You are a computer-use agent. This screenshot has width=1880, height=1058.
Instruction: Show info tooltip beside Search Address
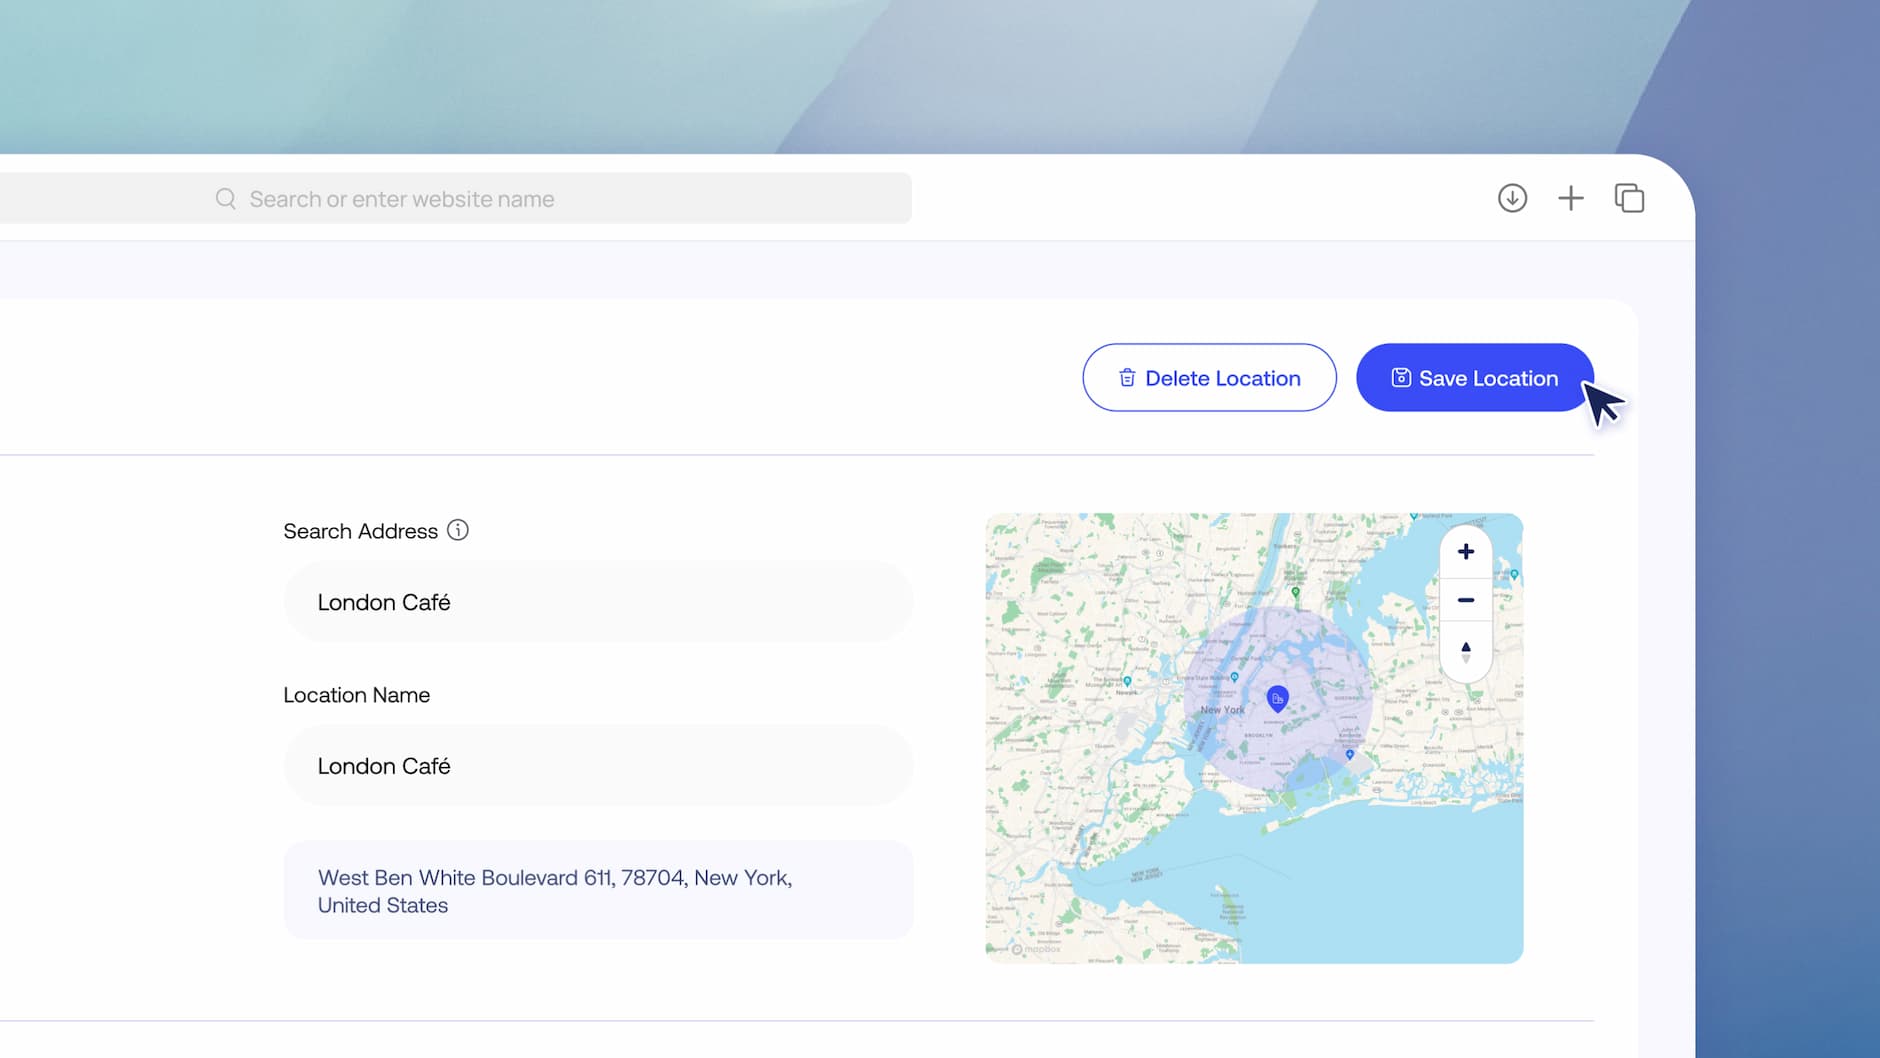(458, 530)
